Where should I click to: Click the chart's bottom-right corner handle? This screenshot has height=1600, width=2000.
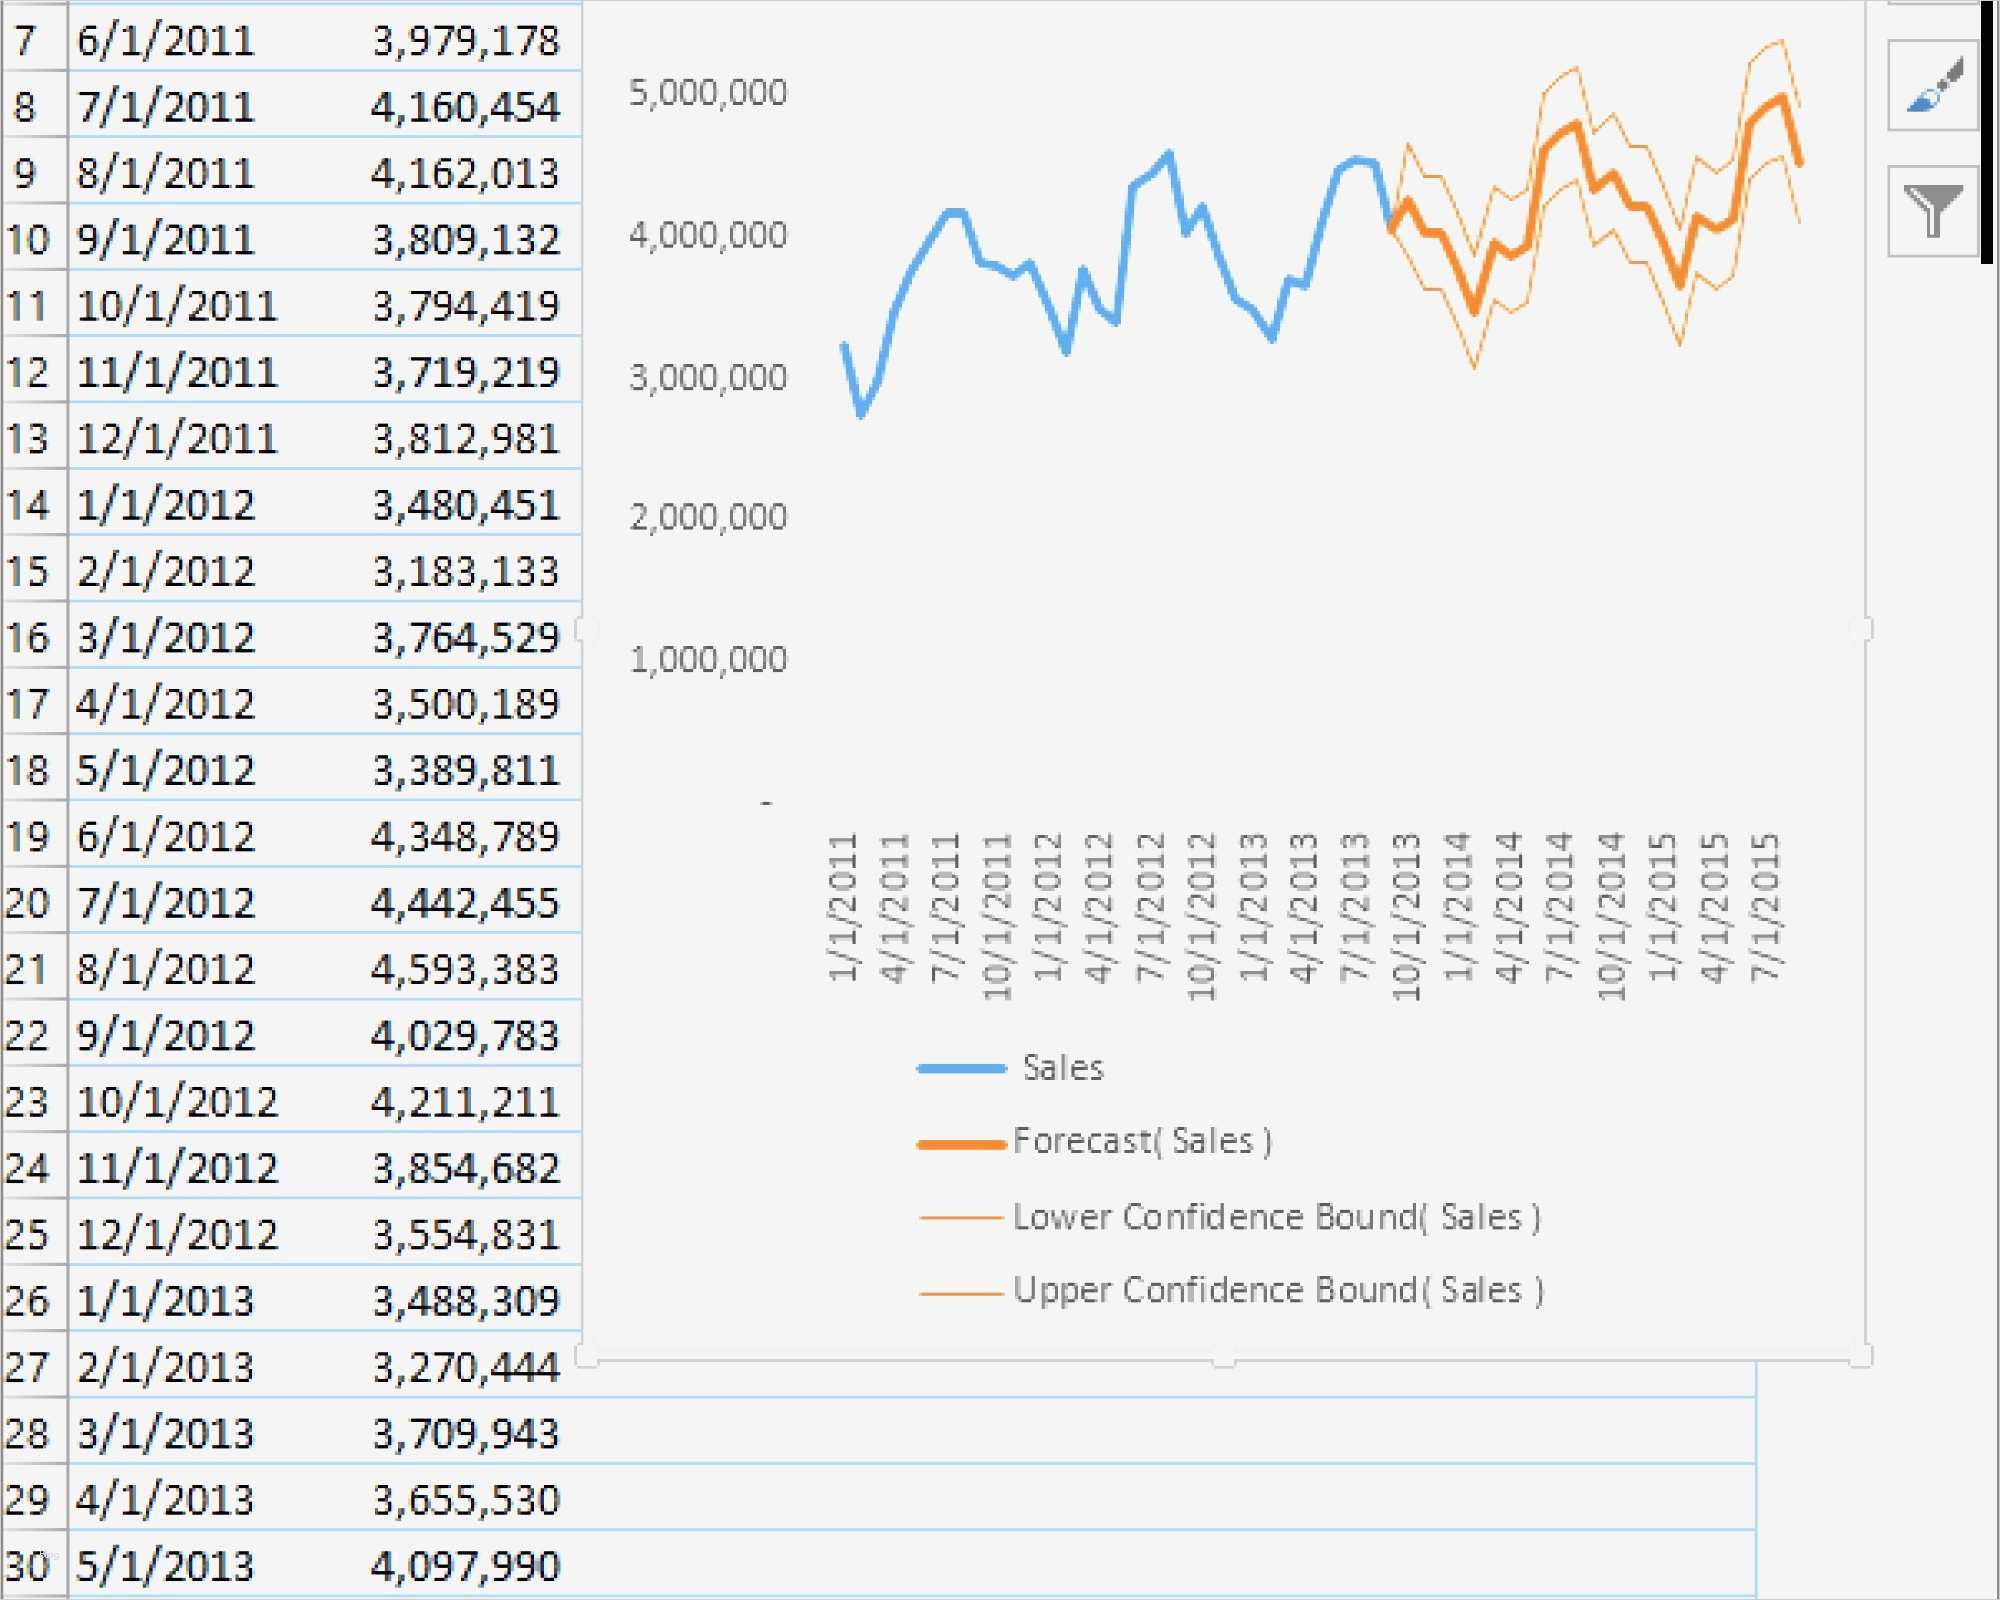[1863, 1358]
